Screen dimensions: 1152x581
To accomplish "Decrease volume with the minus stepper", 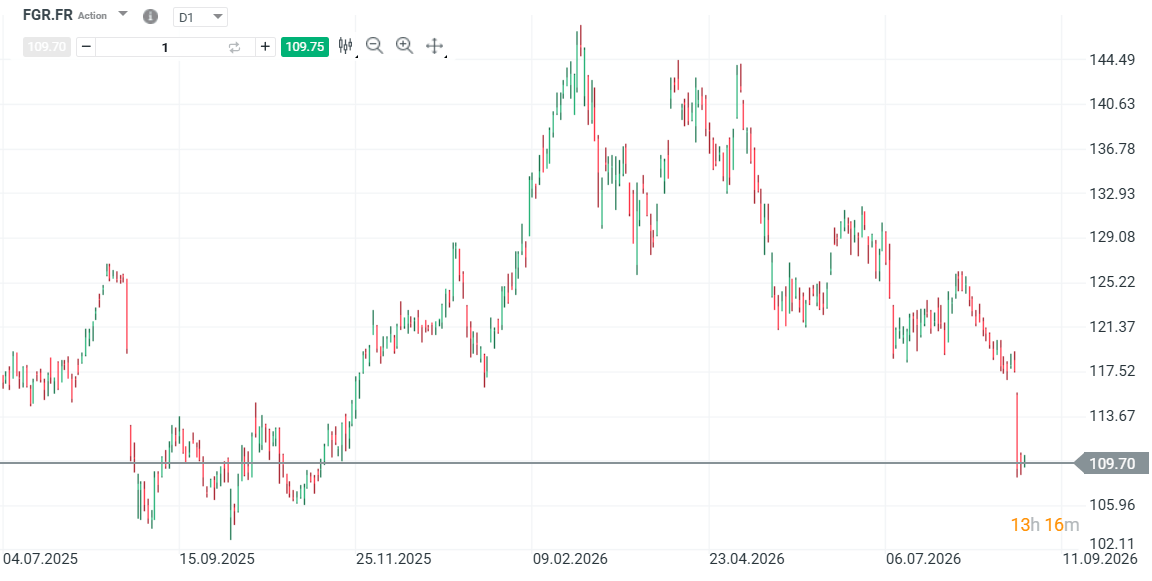I will click(86, 47).
